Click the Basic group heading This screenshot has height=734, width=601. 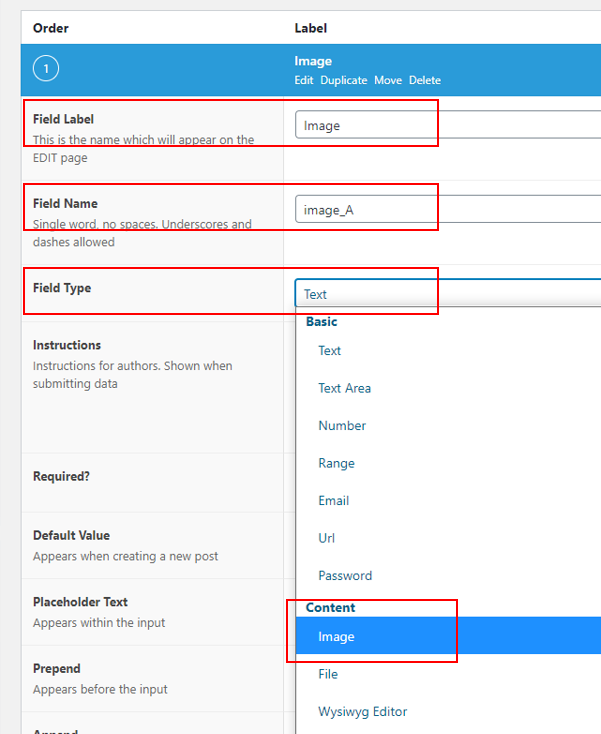pyautogui.click(x=322, y=322)
